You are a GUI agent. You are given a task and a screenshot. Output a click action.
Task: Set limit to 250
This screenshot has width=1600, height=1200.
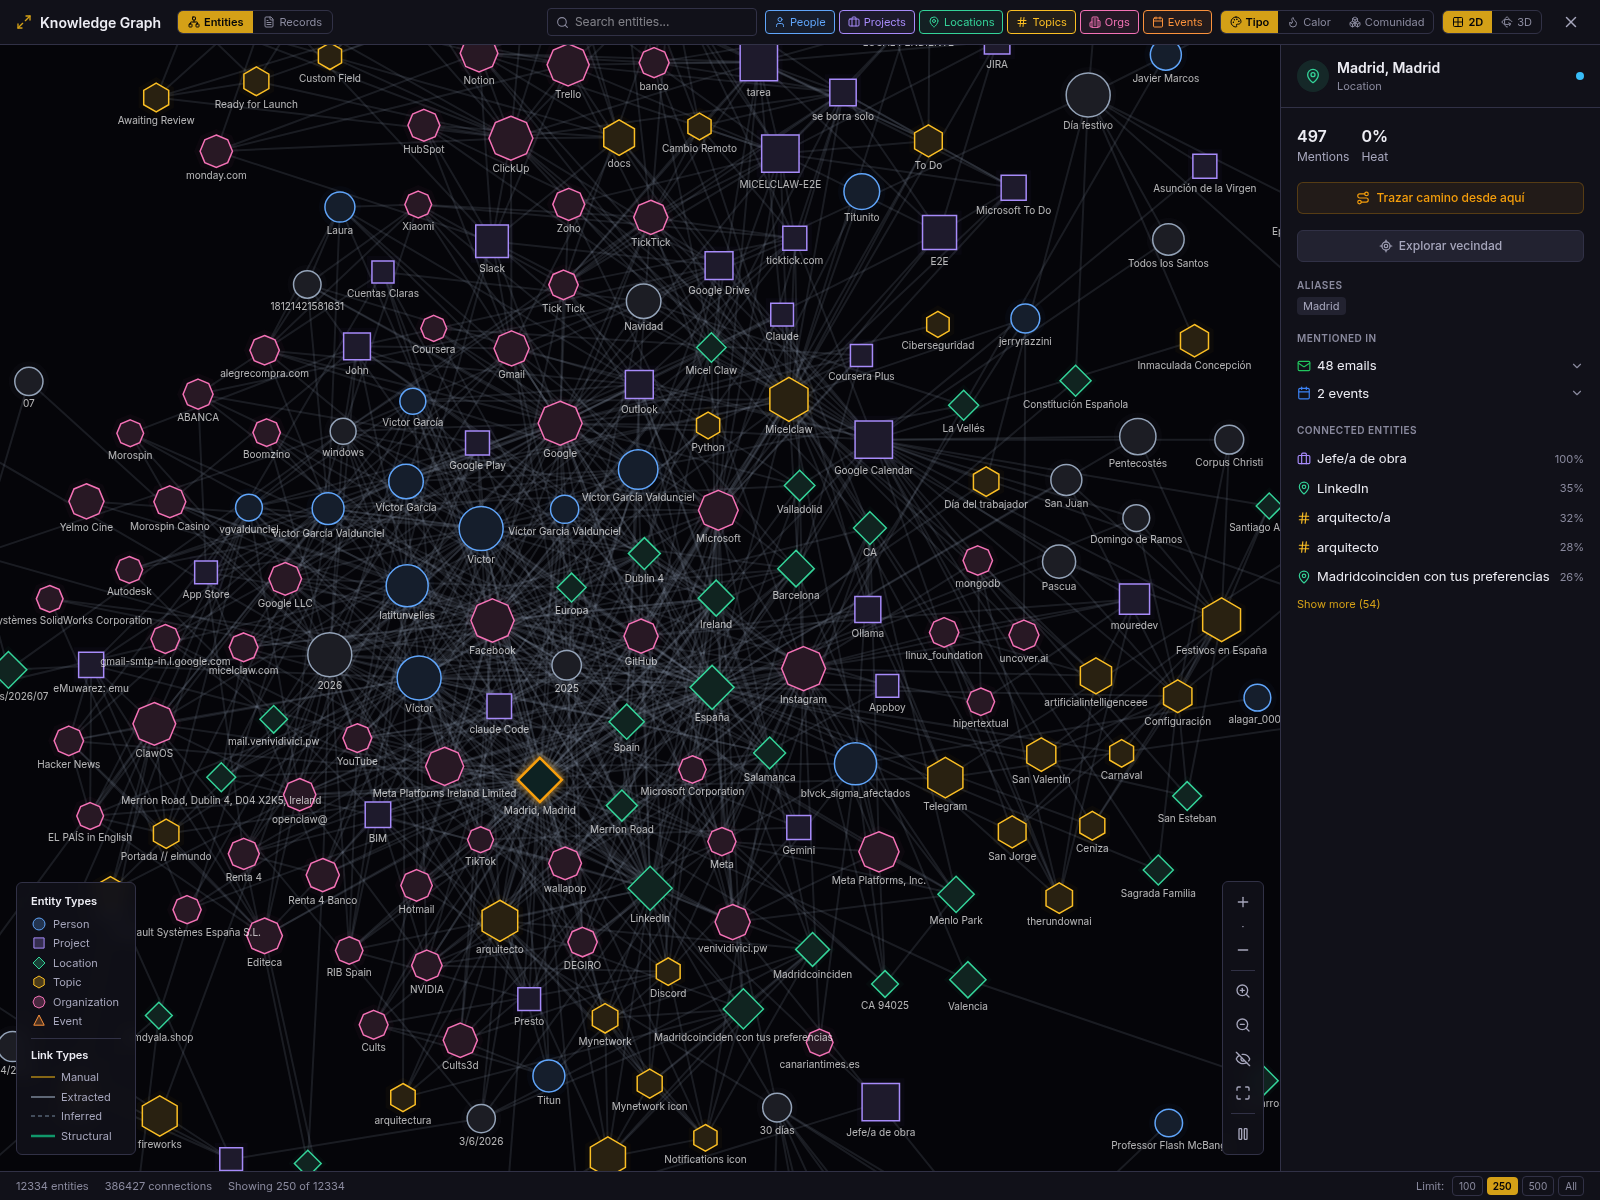[1502, 1186]
